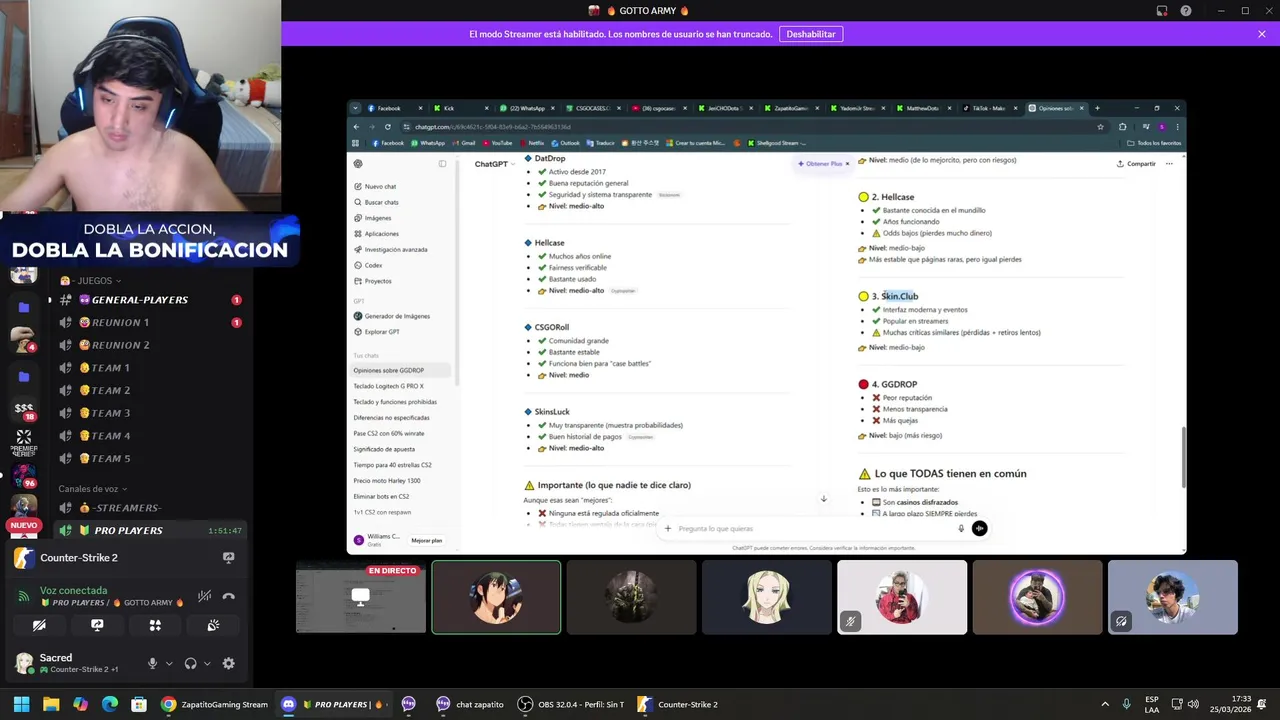Screen dimensions: 1280x720
Task: Switch to the Facebook tab in streamed Chrome
Action: (394, 108)
